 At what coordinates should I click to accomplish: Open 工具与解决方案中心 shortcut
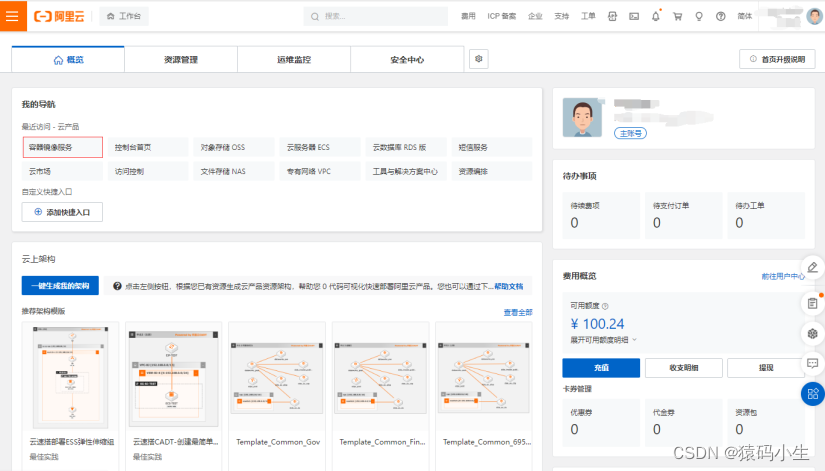point(406,172)
